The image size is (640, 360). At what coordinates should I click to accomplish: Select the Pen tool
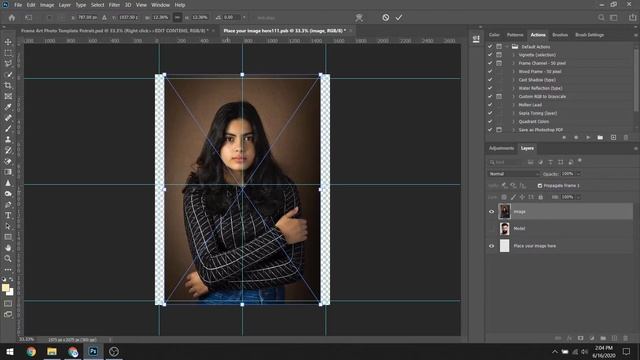(8, 204)
